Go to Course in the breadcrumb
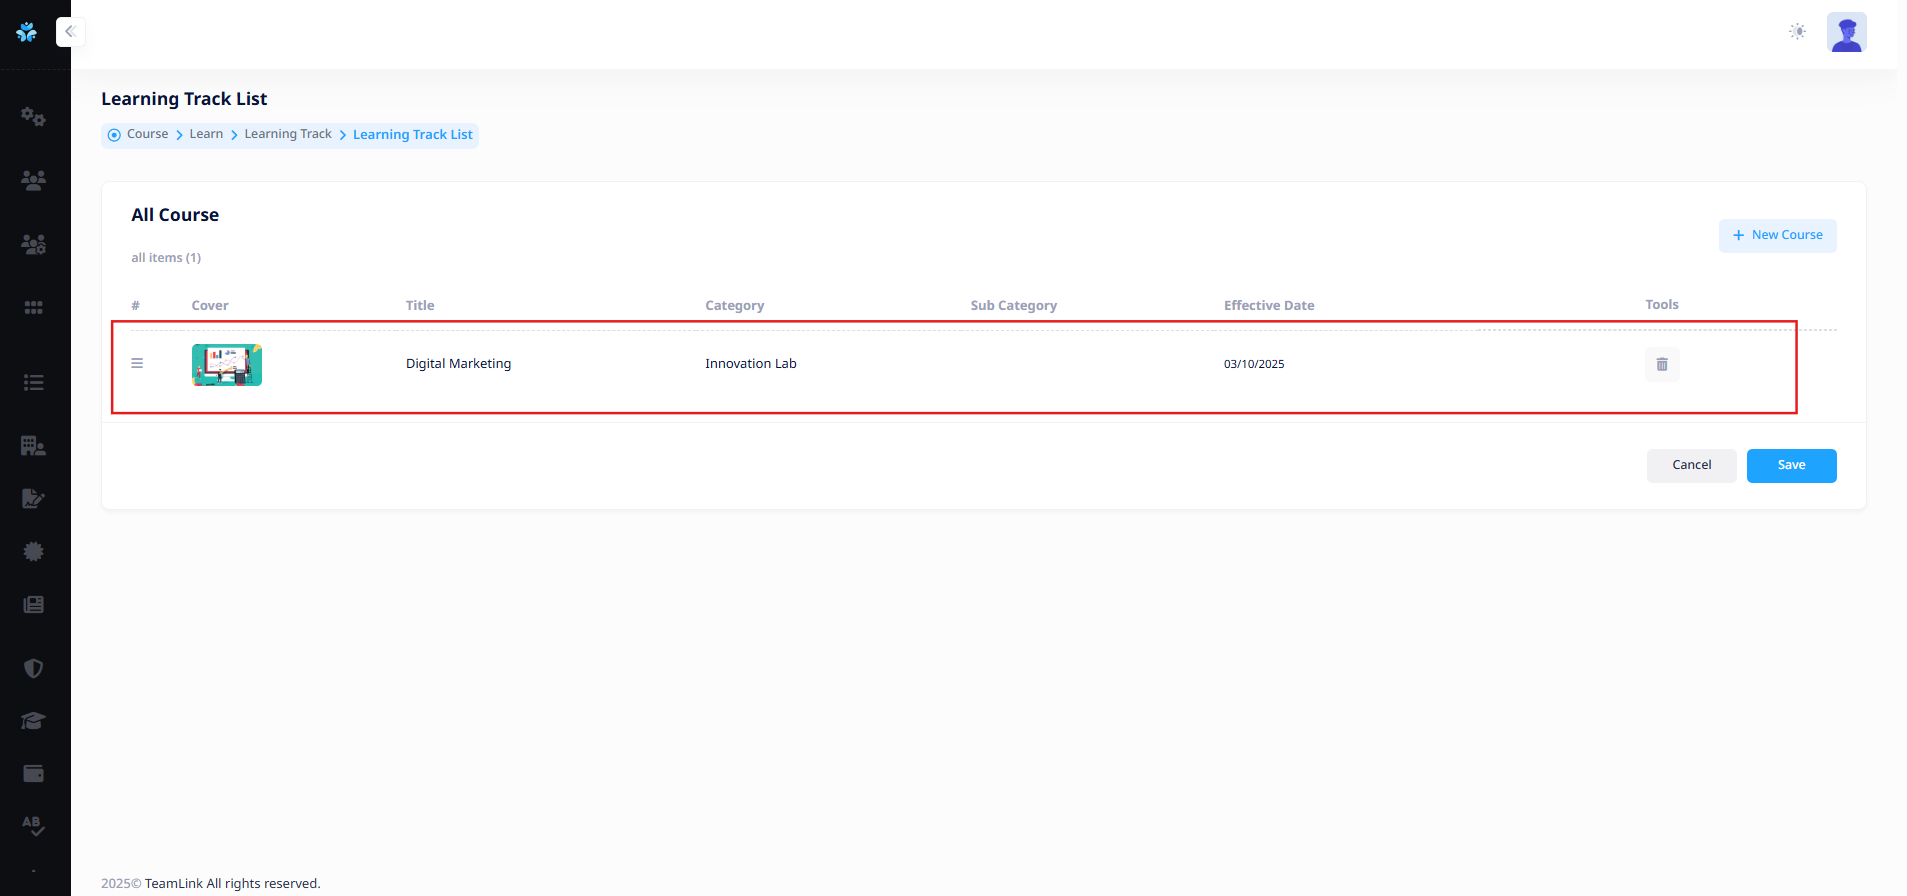 click(147, 134)
